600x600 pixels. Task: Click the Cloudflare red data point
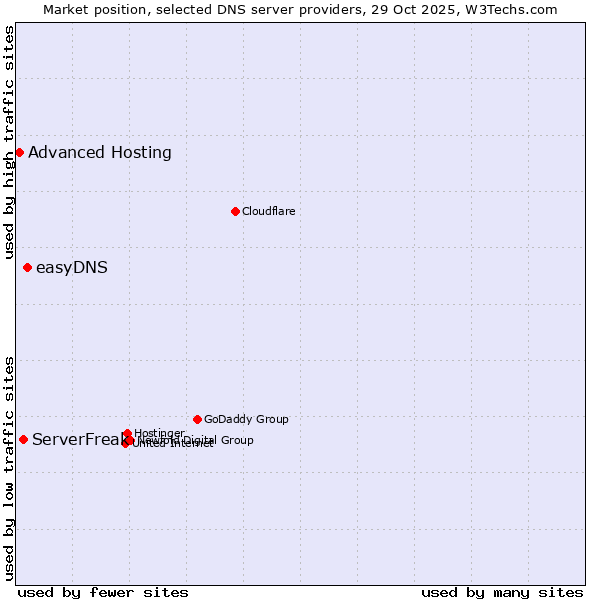pyautogui.click(x=235, y=211)
